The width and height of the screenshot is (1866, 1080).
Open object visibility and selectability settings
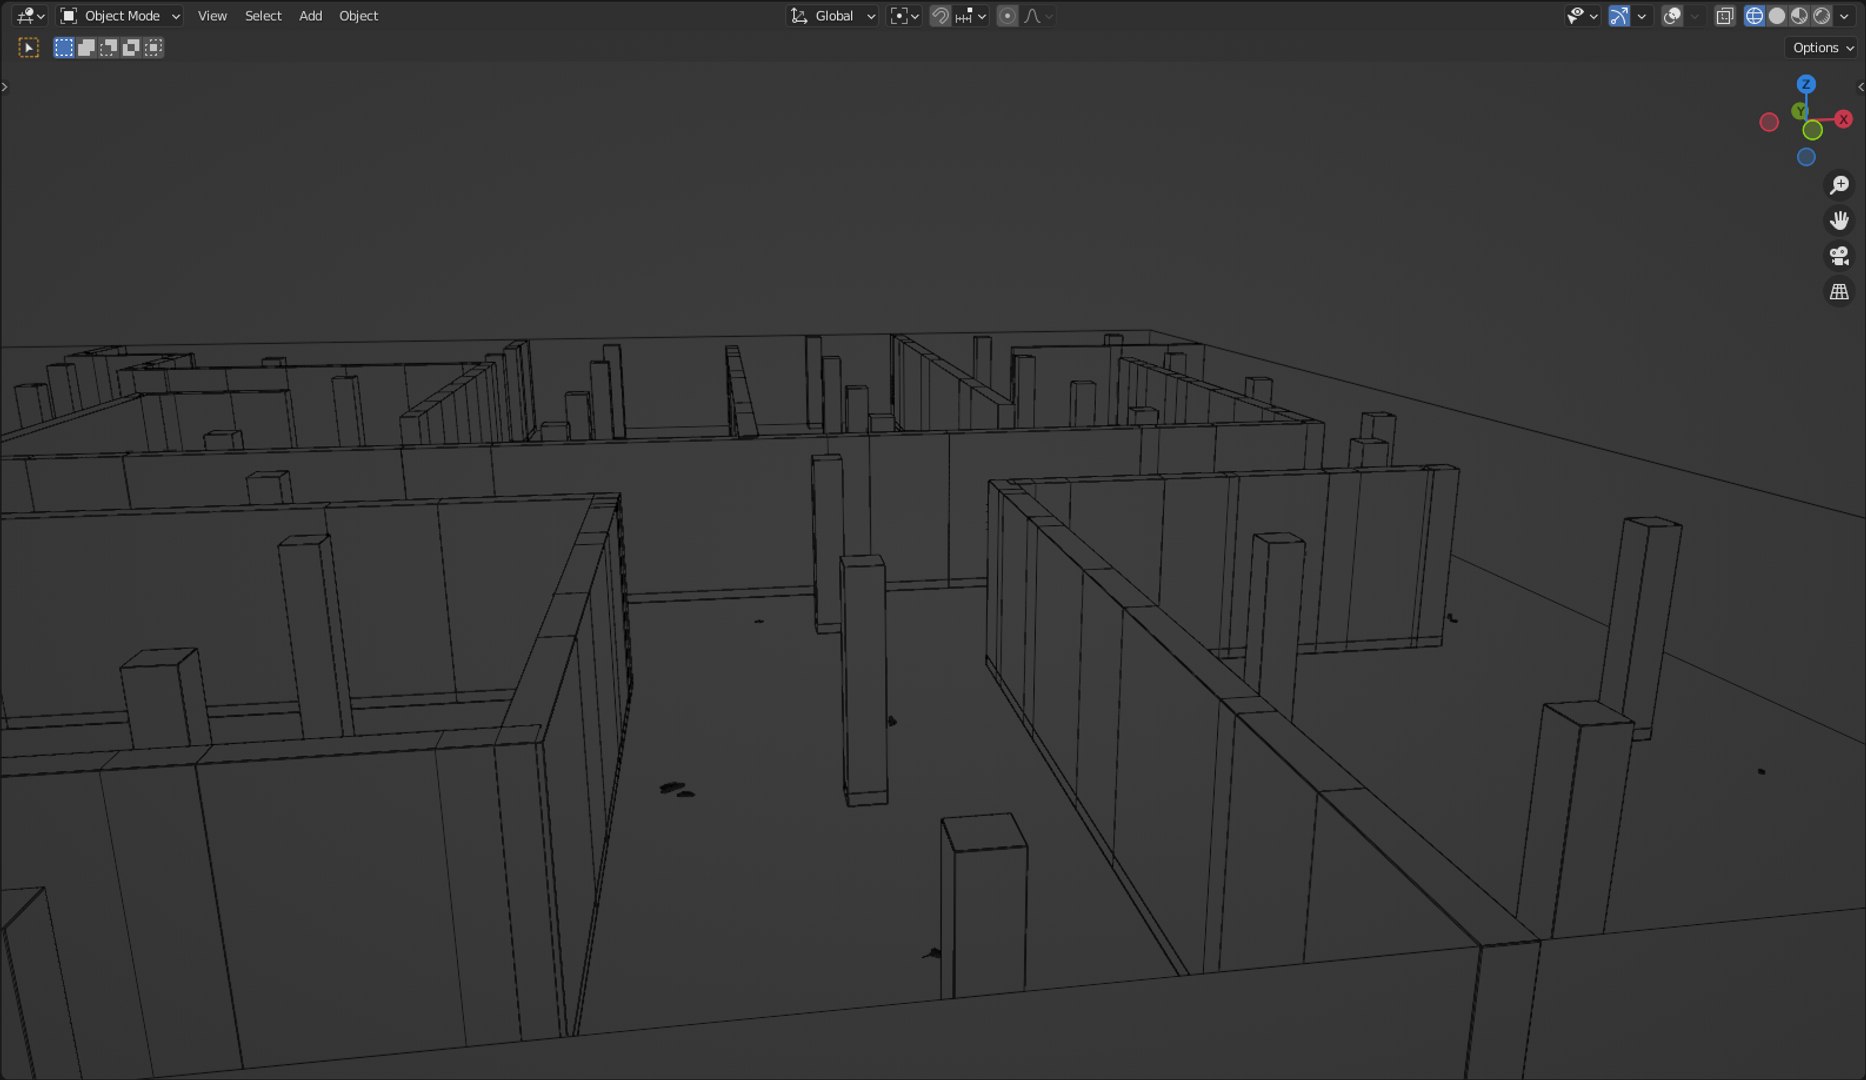[x=1581, y=16]
